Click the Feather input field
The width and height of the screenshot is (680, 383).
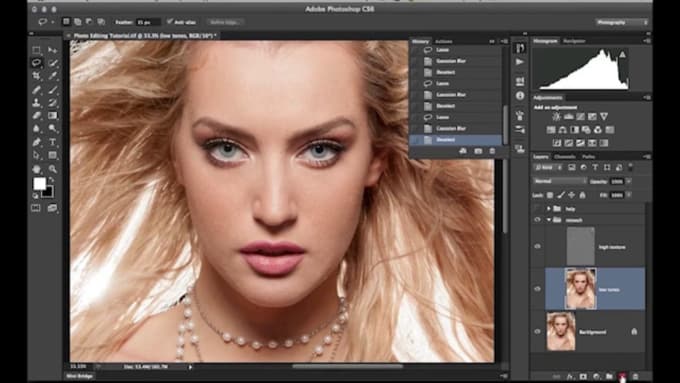point(148,22)
